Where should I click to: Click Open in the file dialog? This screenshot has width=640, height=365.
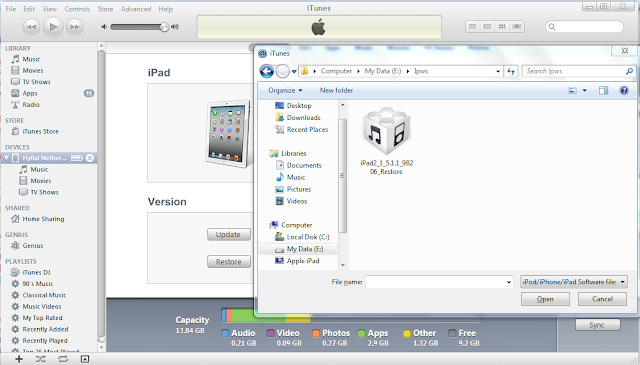[x=545, y=299]
